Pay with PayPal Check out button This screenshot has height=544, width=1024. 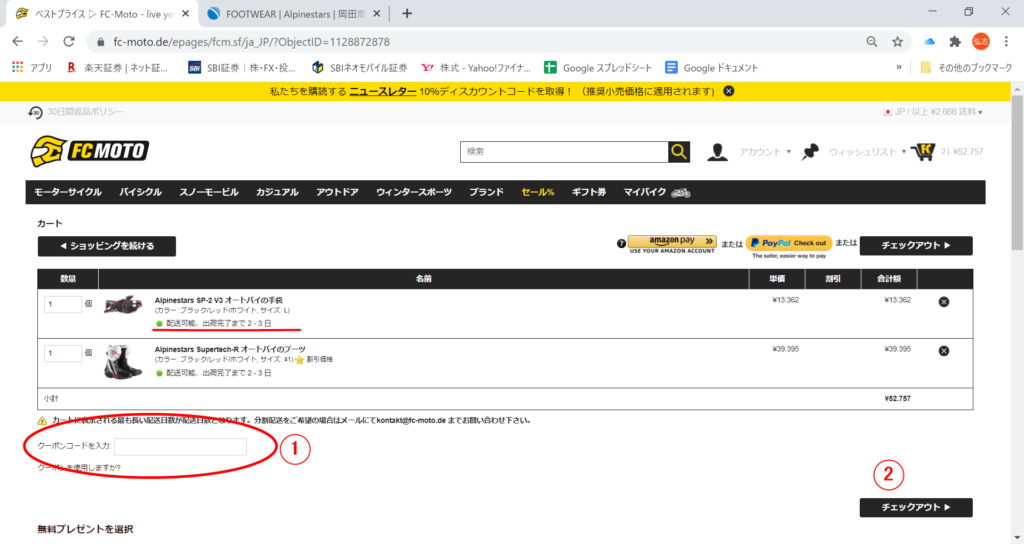point(789,243)
